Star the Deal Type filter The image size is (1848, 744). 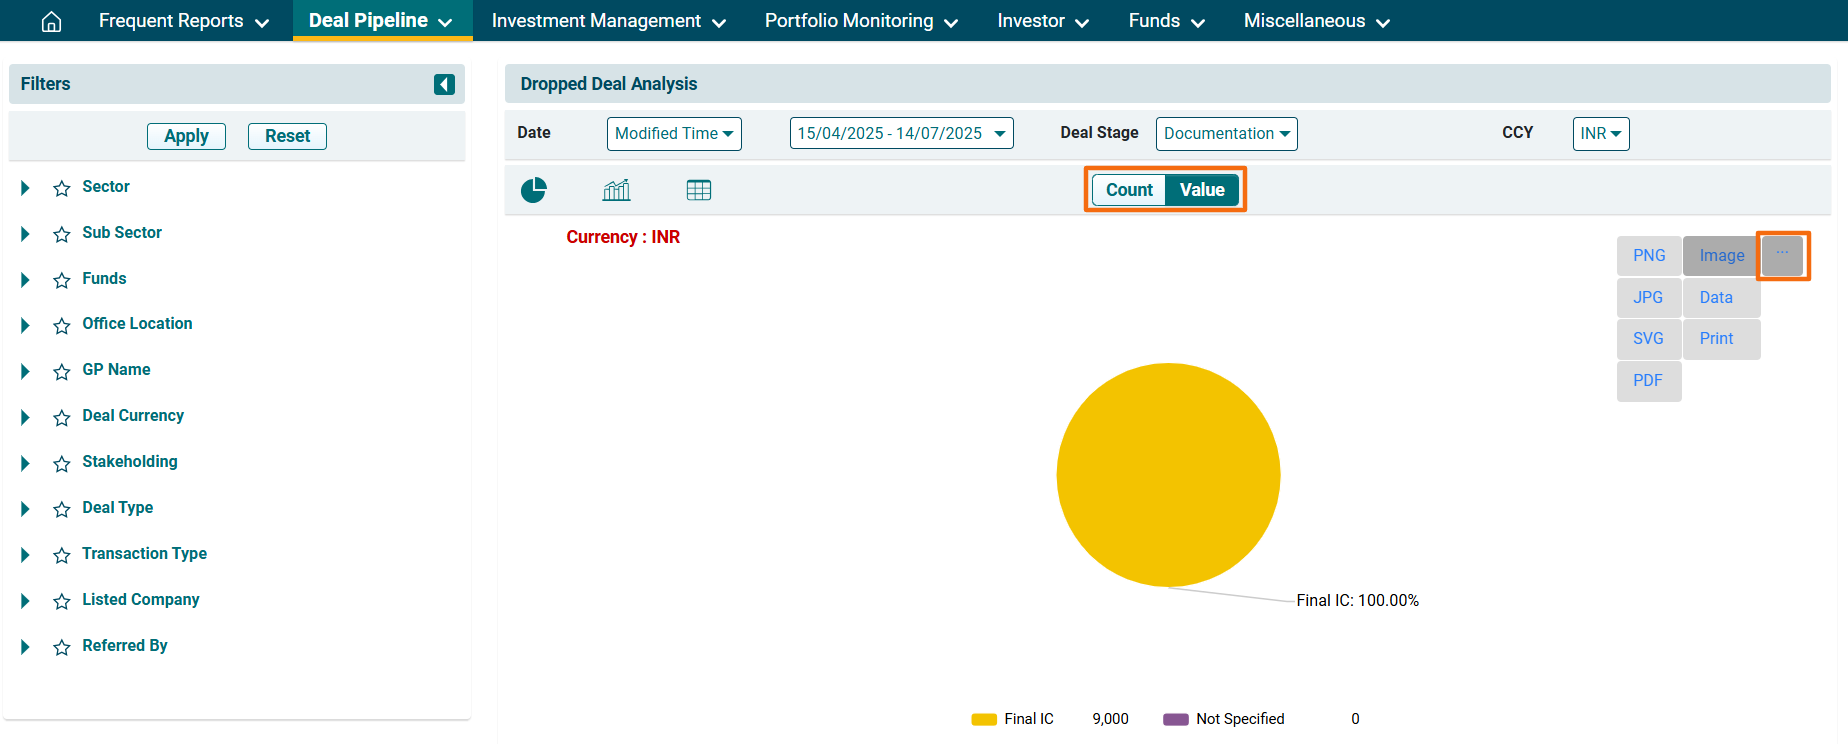click(x=62, y=509)
